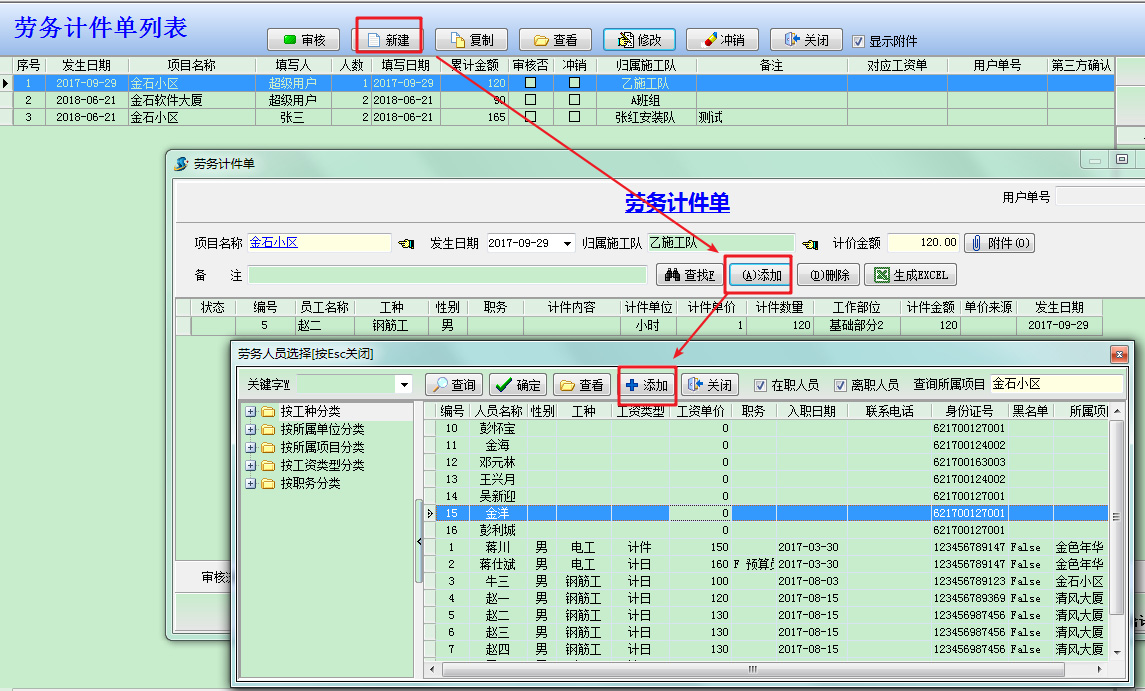Click the vertical scrollbar down arrow in personnel list
Screen dimensions: 1145x691
pyautogui.click(x=1116, y=652)
